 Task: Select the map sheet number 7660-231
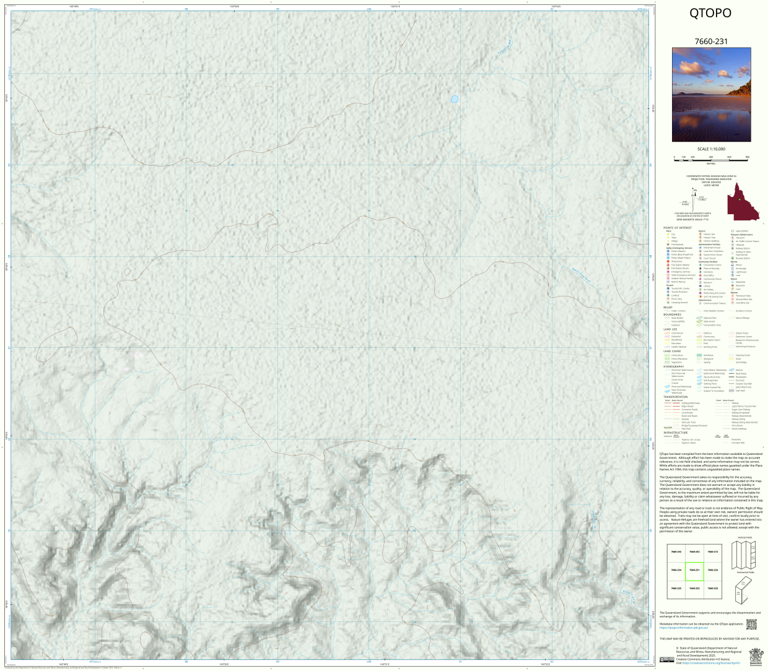coord(711,41)
